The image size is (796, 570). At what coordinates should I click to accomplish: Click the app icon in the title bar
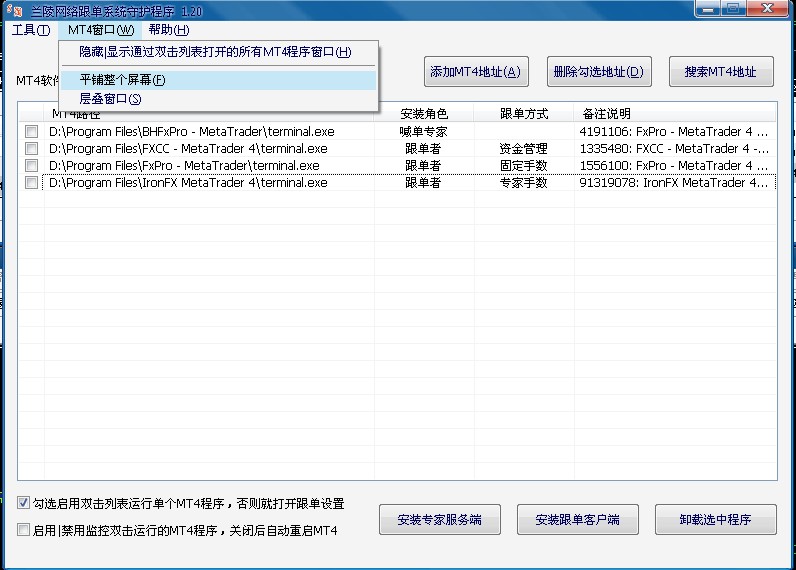click(15, 10)
